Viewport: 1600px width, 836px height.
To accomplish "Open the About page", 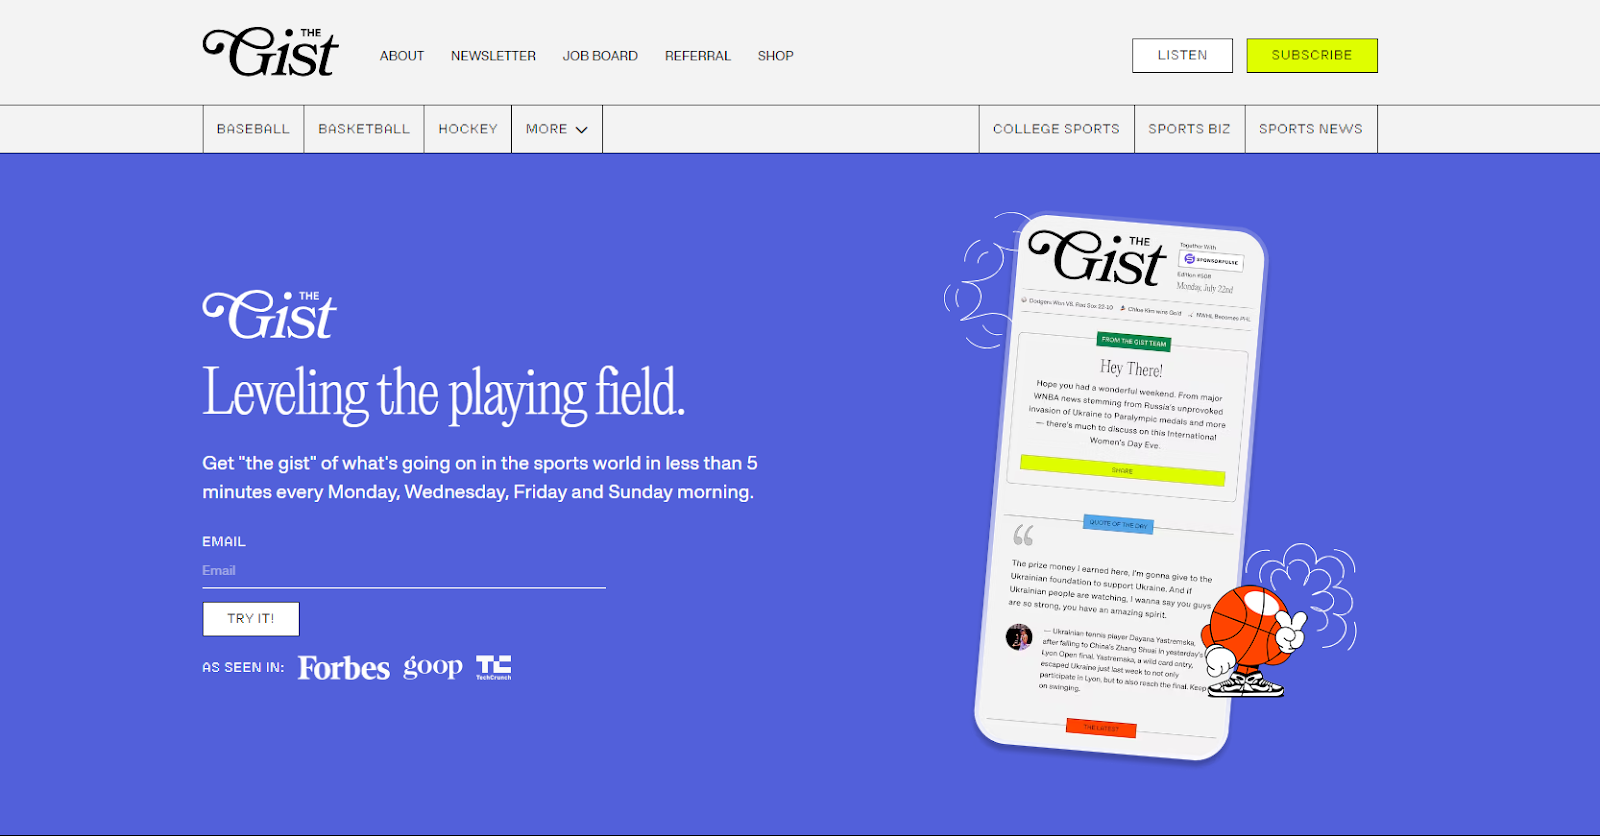I will 402,56.
